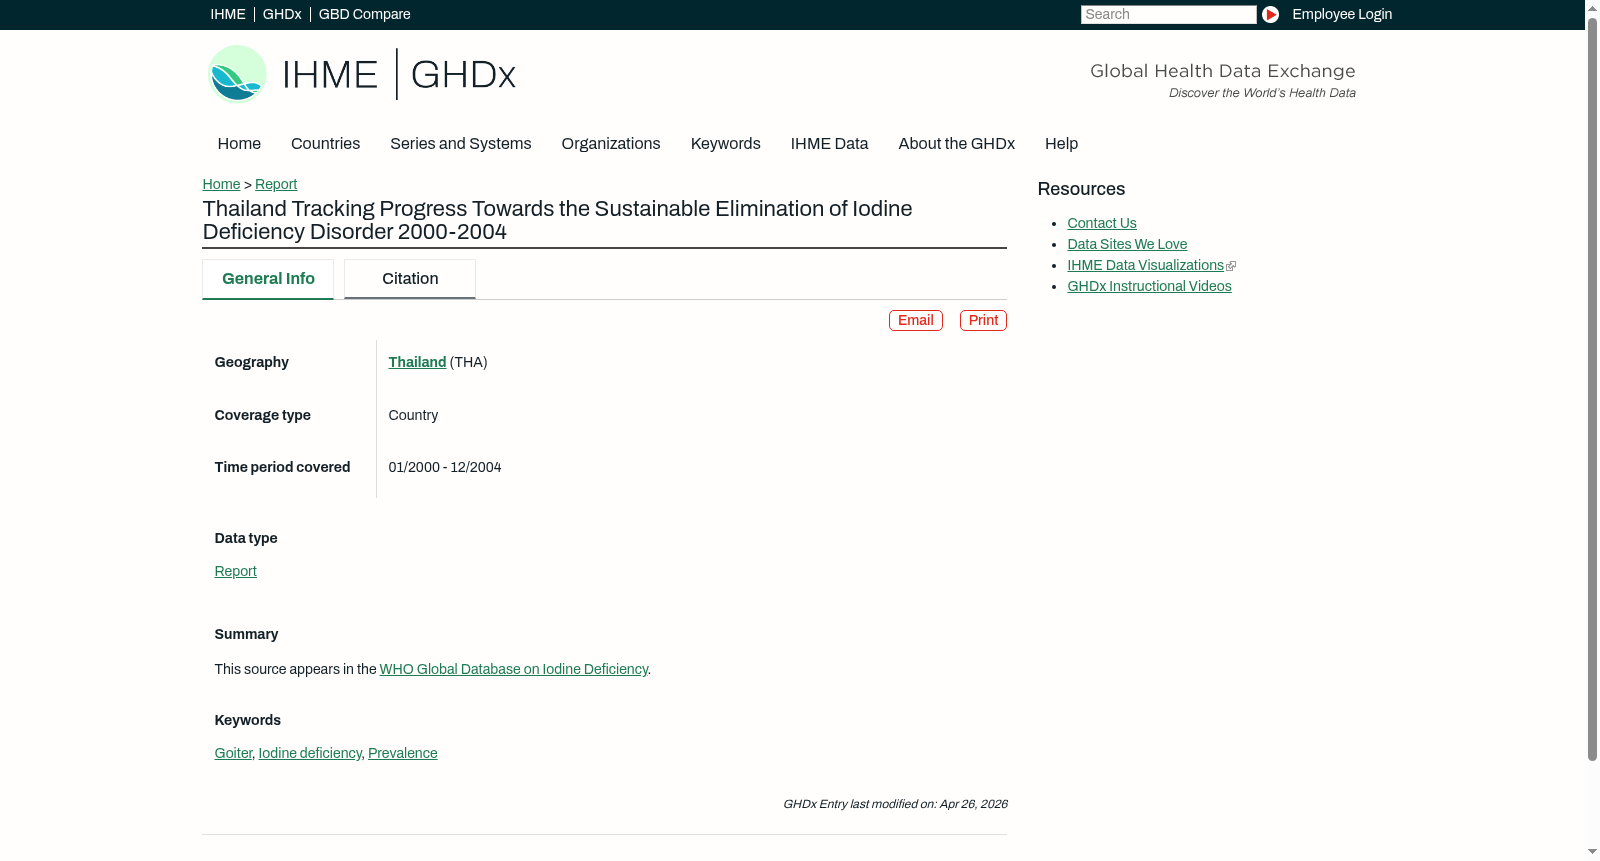Click external link icon beside IHME Data Visualizations

point(1231,266)
